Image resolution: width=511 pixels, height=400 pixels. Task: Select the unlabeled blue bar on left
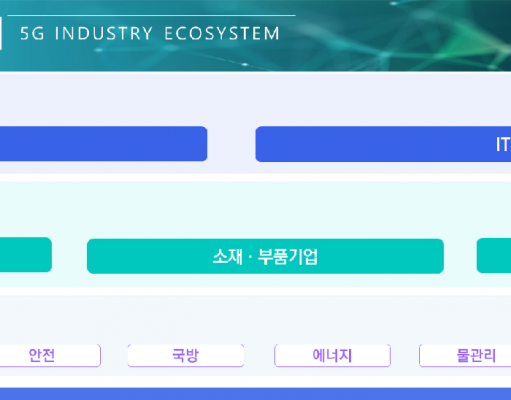tap(103, 144)
